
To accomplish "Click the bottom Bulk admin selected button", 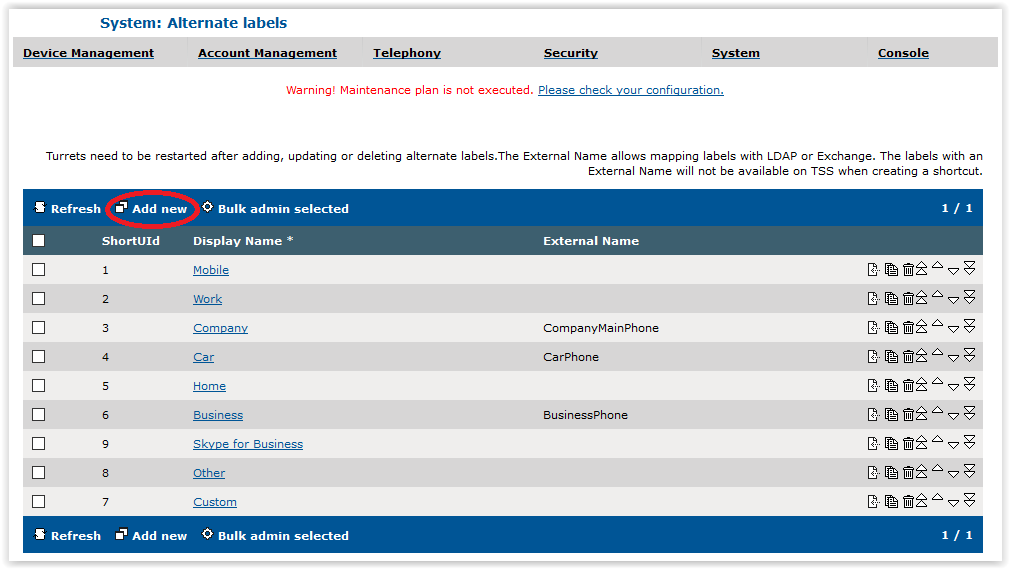I will pyautogui.click(x=275, y=535).
